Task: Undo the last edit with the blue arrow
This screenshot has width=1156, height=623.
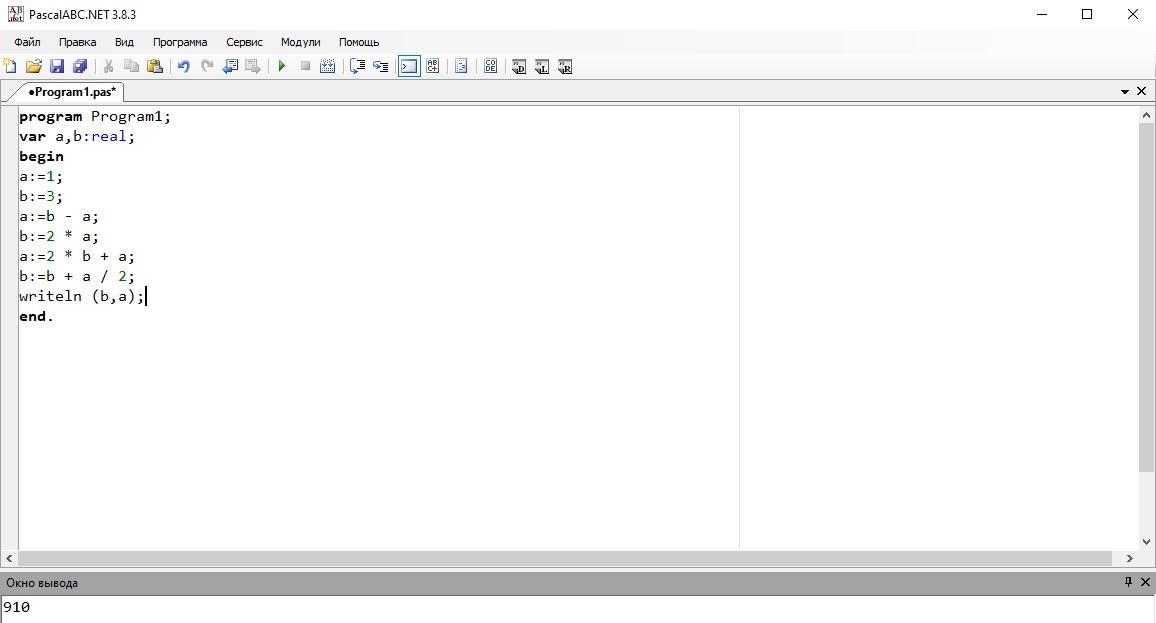Action: [x=184, y=66]
